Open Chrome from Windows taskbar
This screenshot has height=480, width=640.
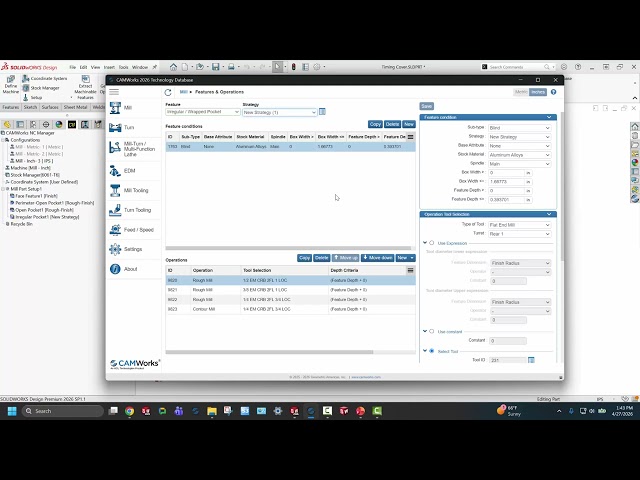point(129,411)
